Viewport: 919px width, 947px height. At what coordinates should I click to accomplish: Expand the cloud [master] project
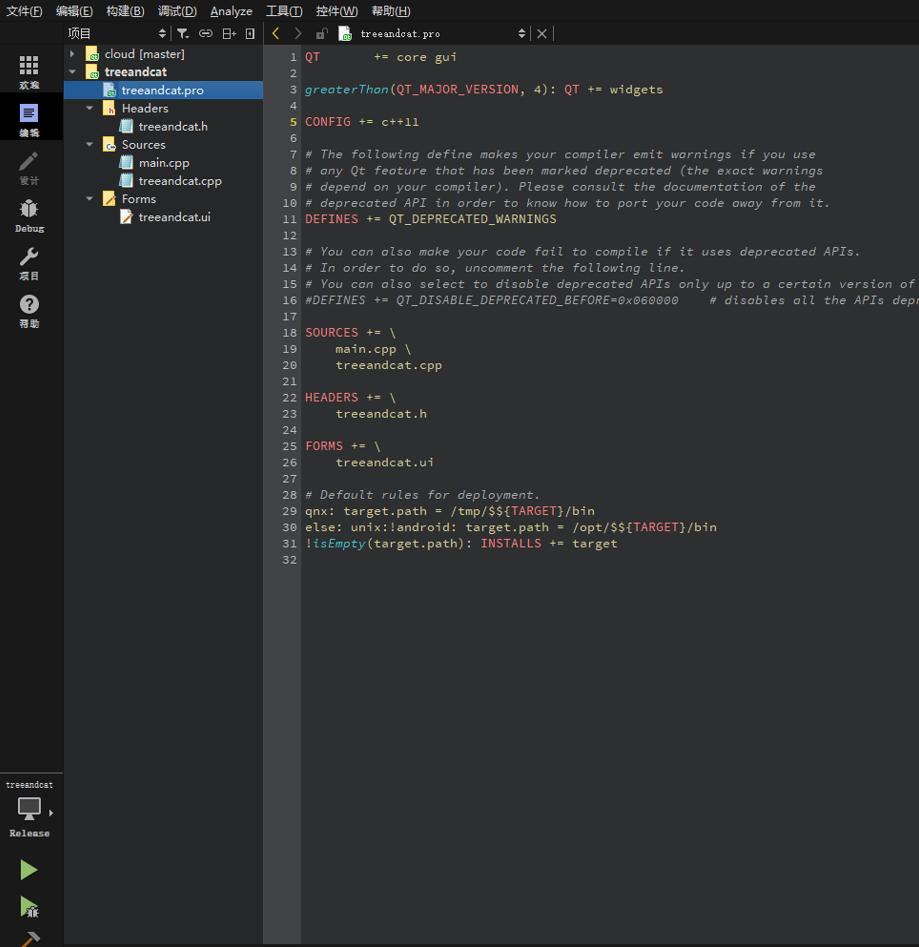(72, 54)
